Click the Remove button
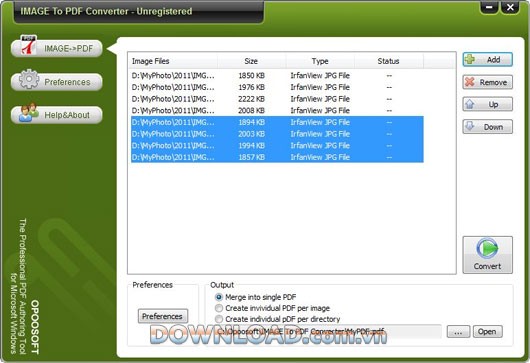530x363 pixels. pyautogui.click(x=487, y=82)
